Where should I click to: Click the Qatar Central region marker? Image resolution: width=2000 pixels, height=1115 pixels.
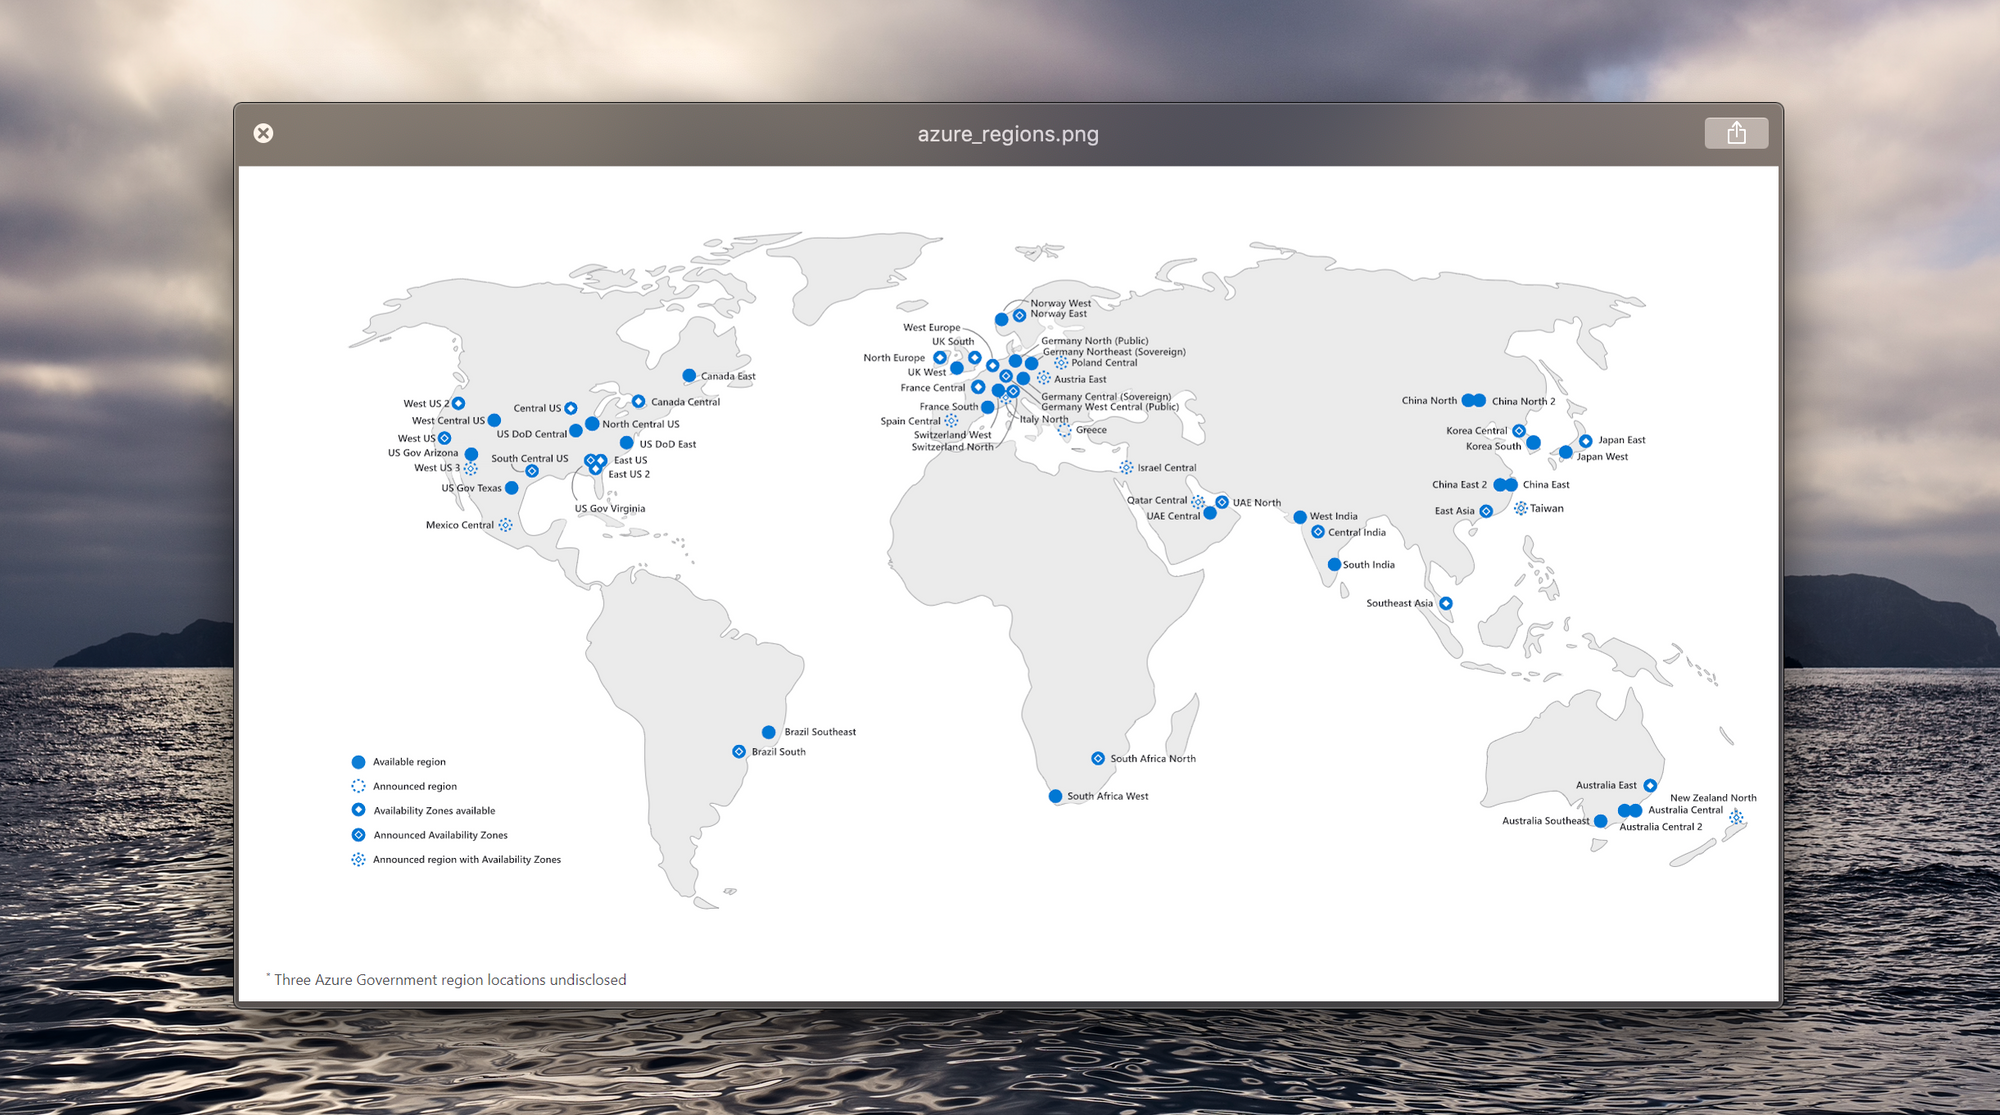[x=1199, y=502]
